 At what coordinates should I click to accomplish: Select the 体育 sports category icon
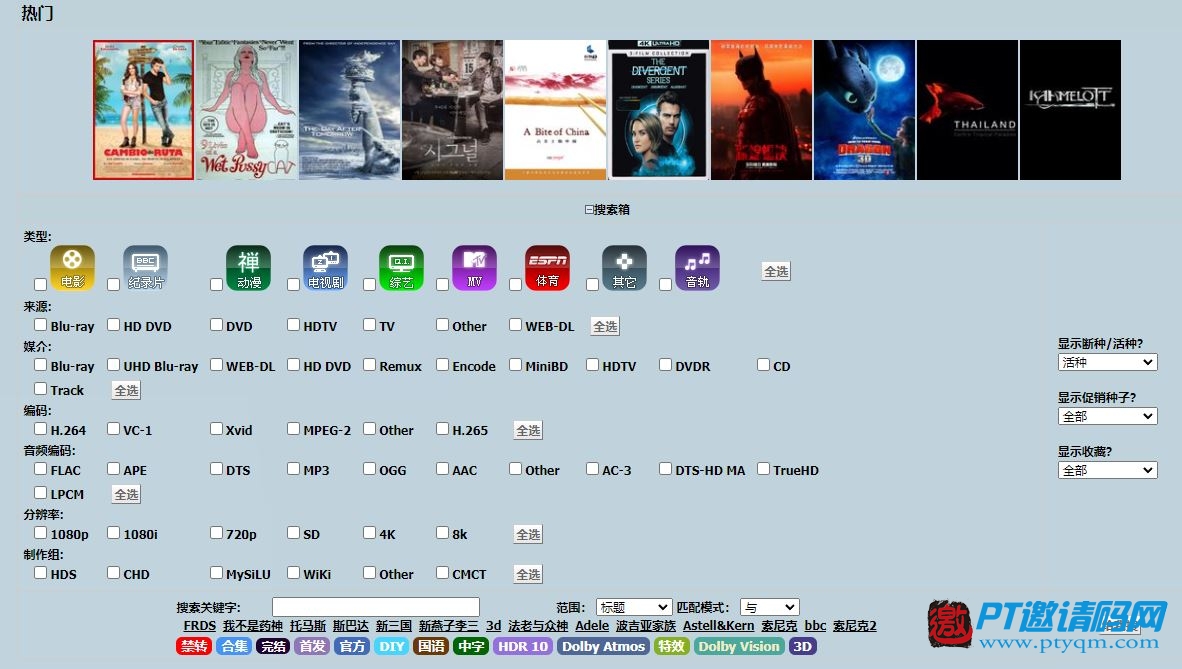[x=547, y=268]
